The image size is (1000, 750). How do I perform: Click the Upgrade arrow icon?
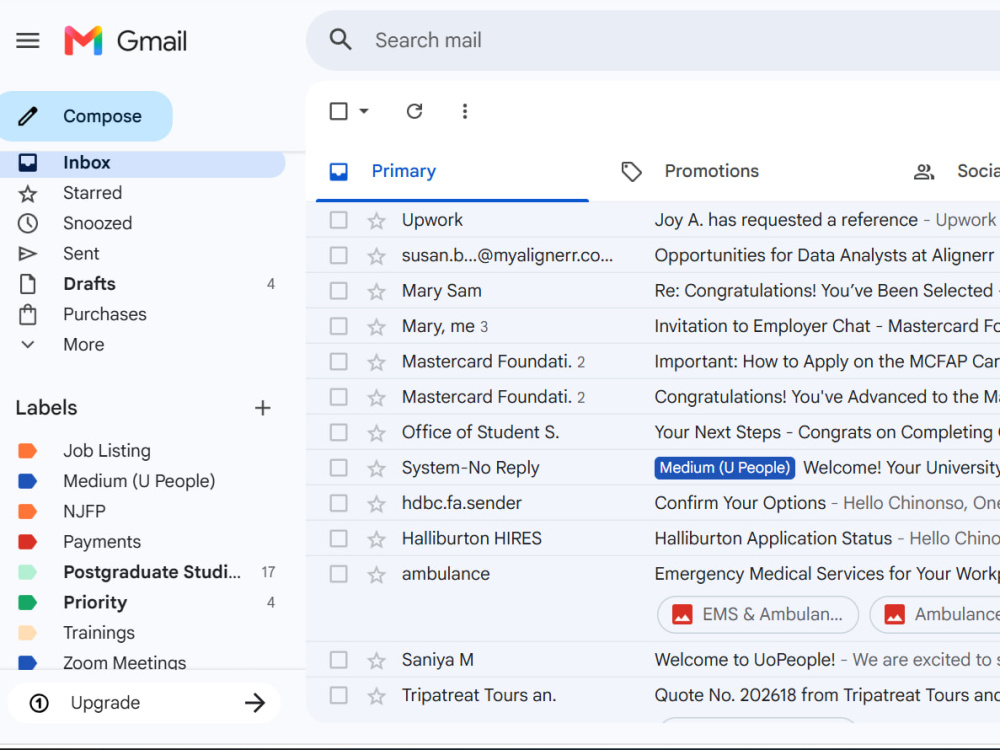point(255,703)
